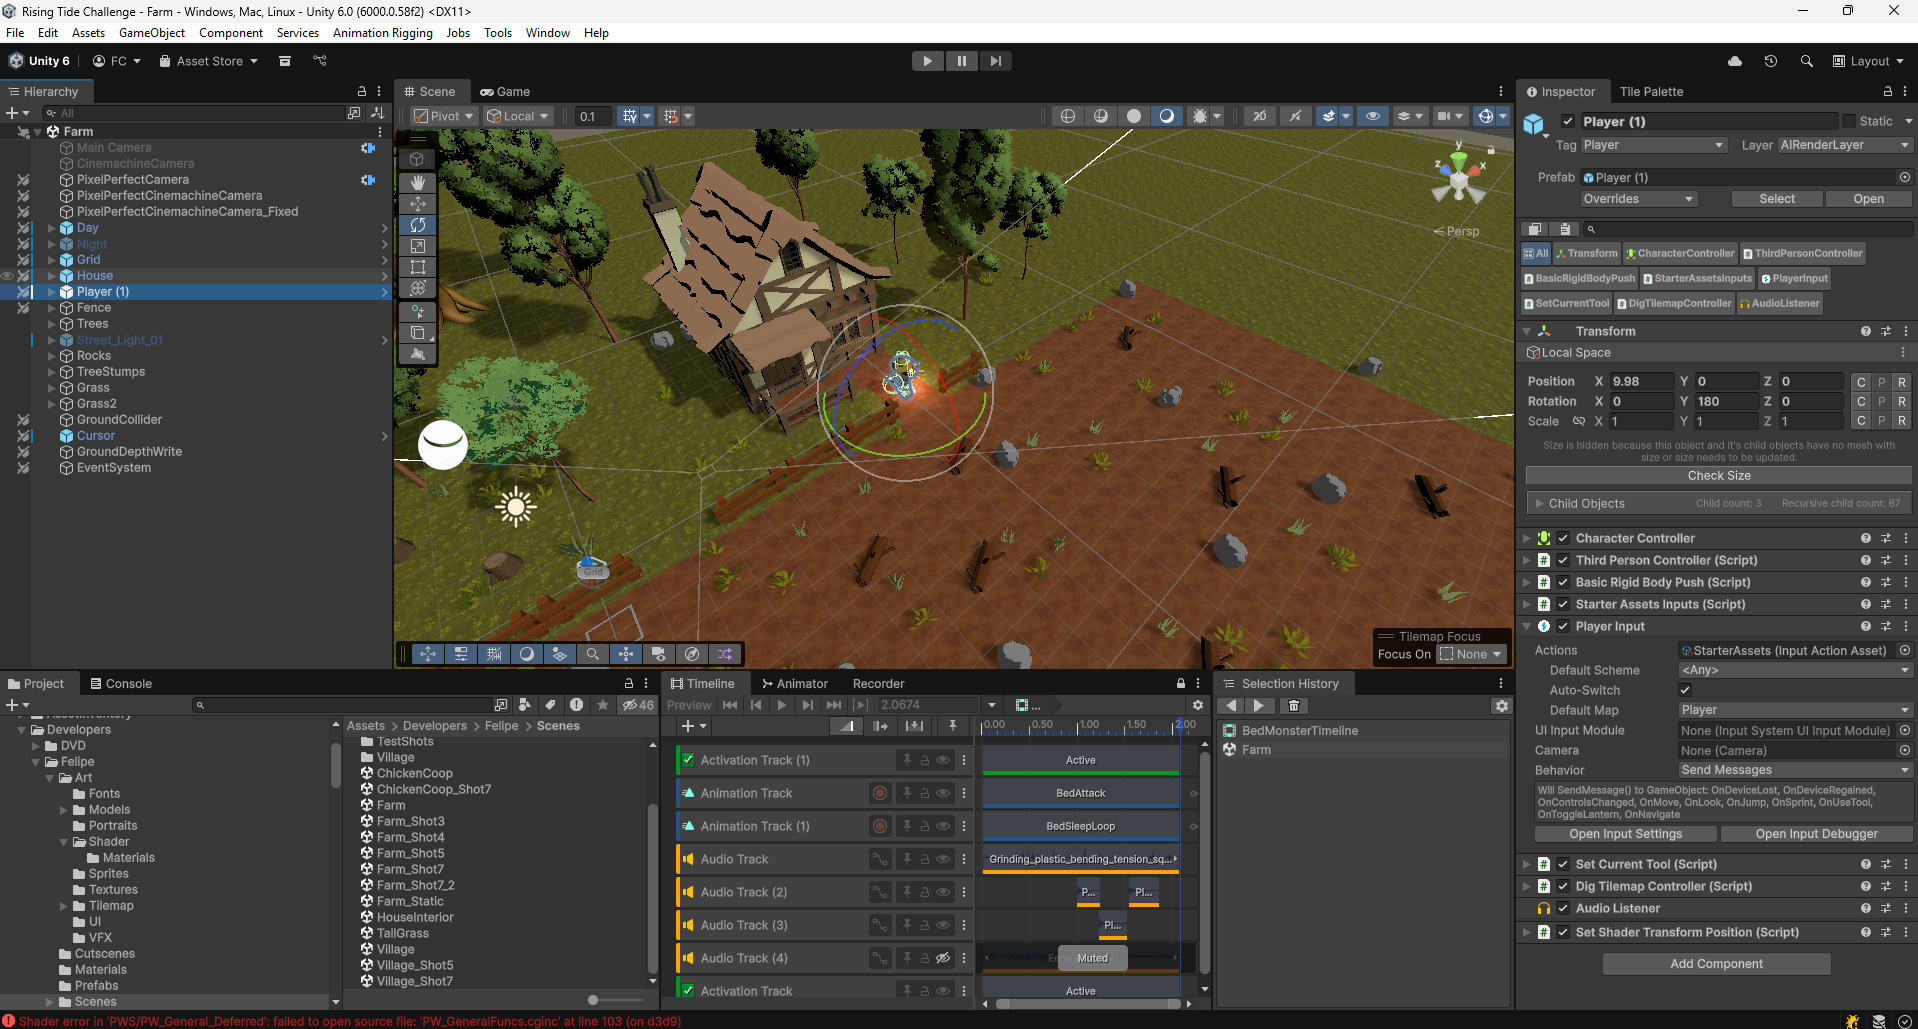1918x1029 pixels.
Task: Click the Unity Cloud icon
Action: 1735,61
